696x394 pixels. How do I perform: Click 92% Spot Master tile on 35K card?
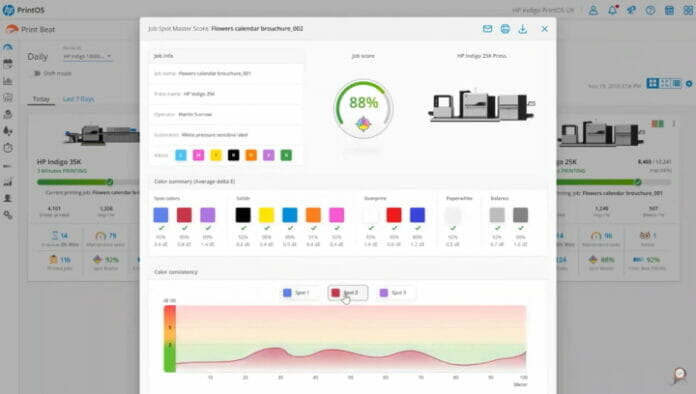coord(106,262)
